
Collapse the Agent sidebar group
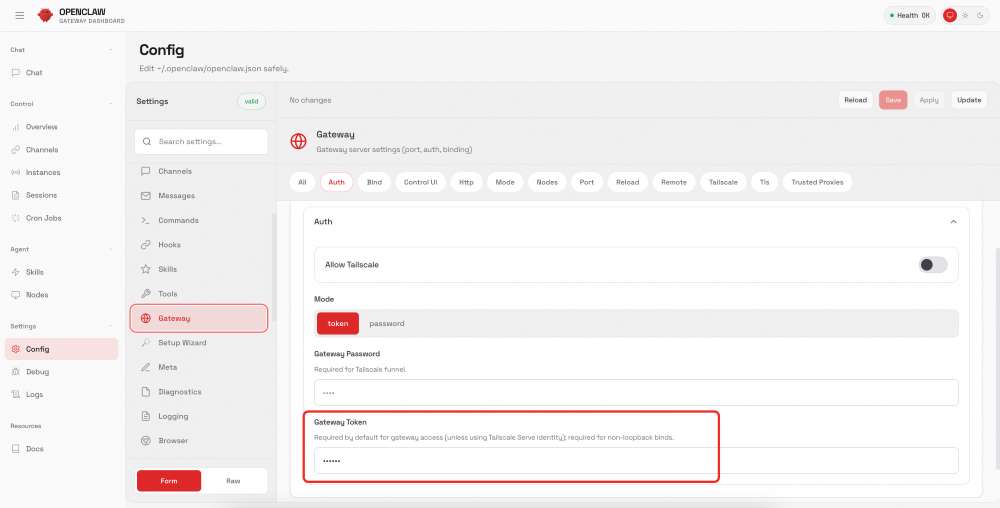[110, 249]
